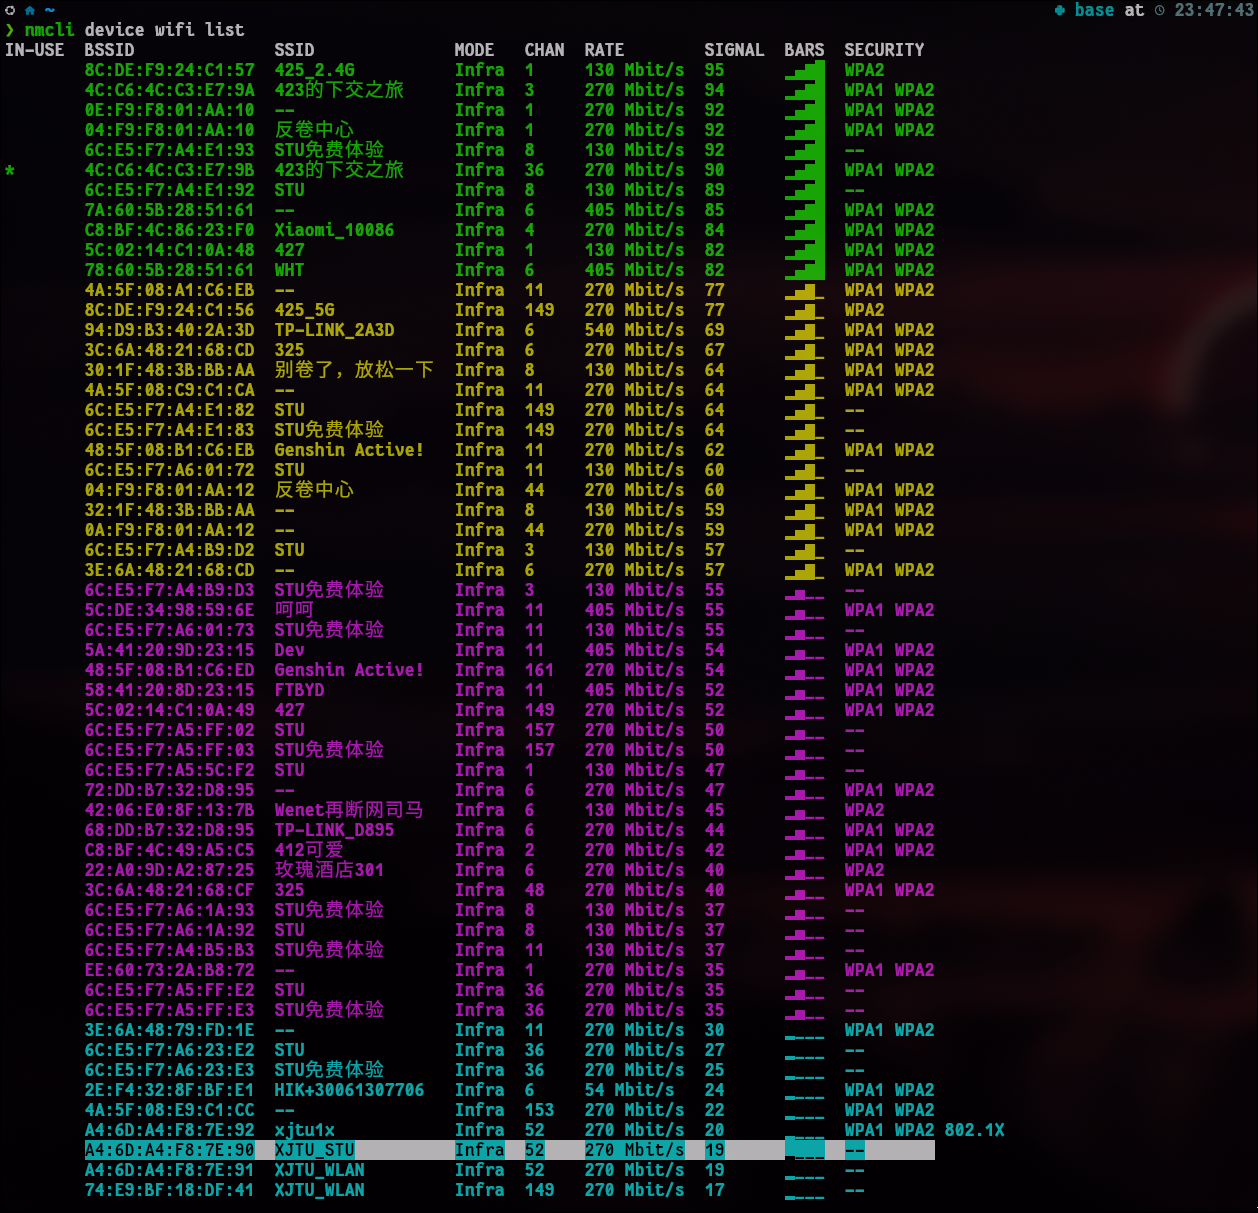The image size is (1258, 1213).
Task: Click the 23:47:43 timestamp
Action: 1213,10
